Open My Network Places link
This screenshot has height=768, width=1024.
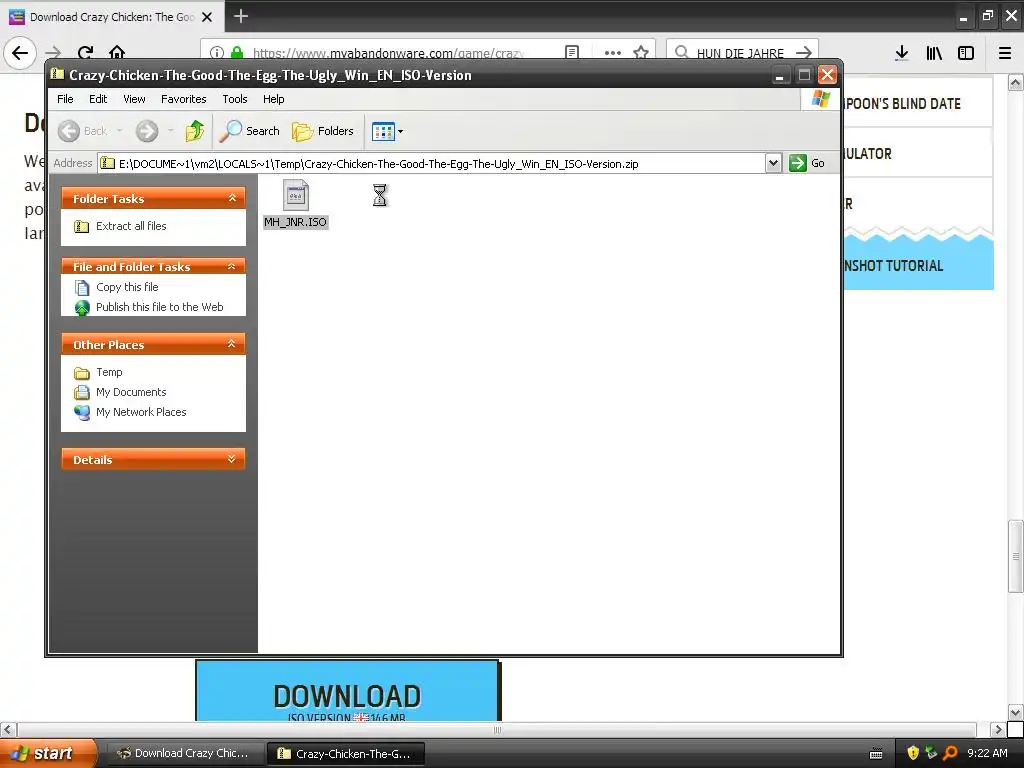[141, 412]
